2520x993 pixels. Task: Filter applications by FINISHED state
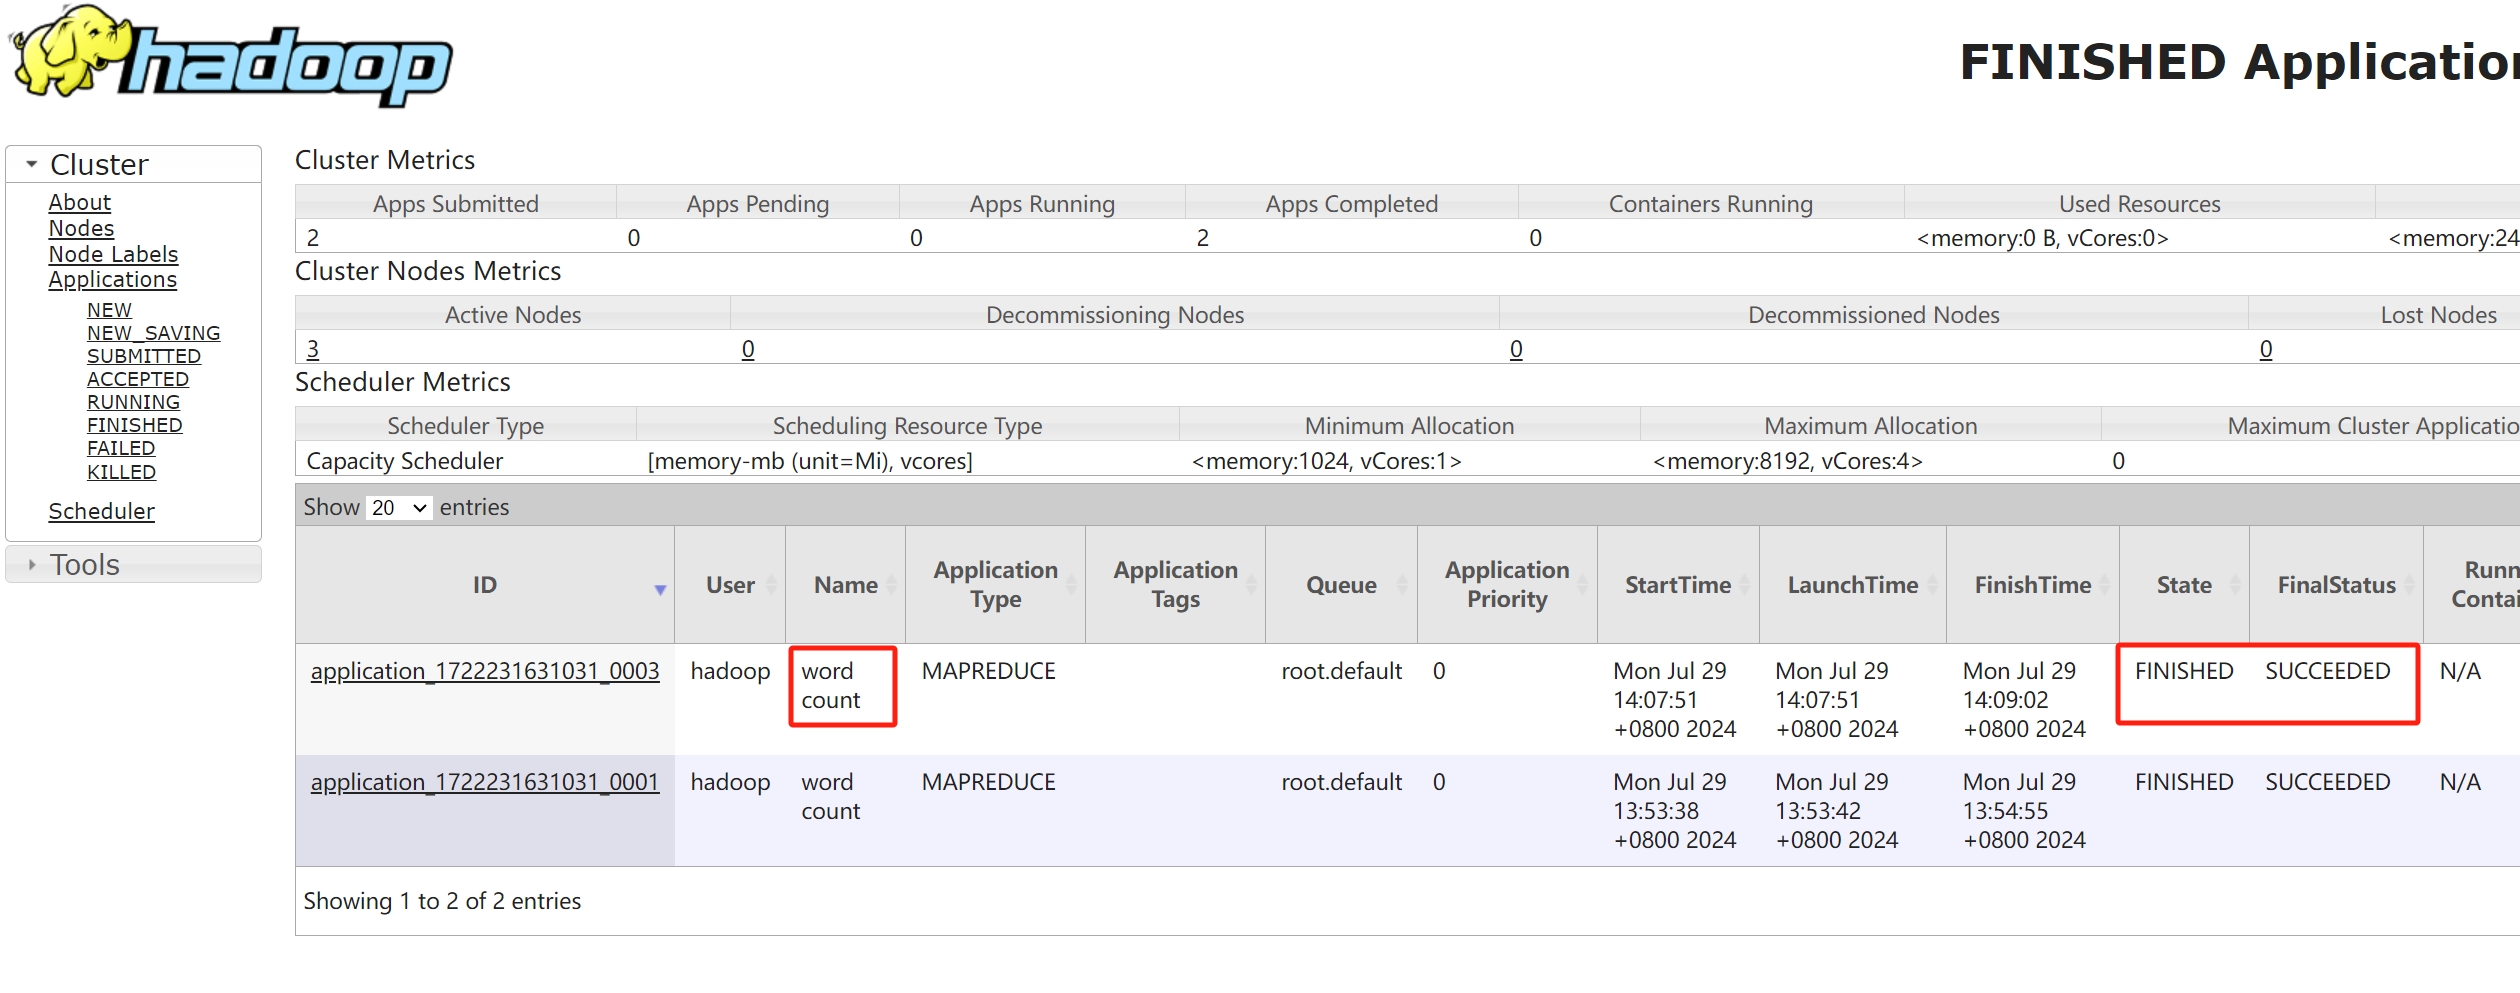(x=134, y=425)
